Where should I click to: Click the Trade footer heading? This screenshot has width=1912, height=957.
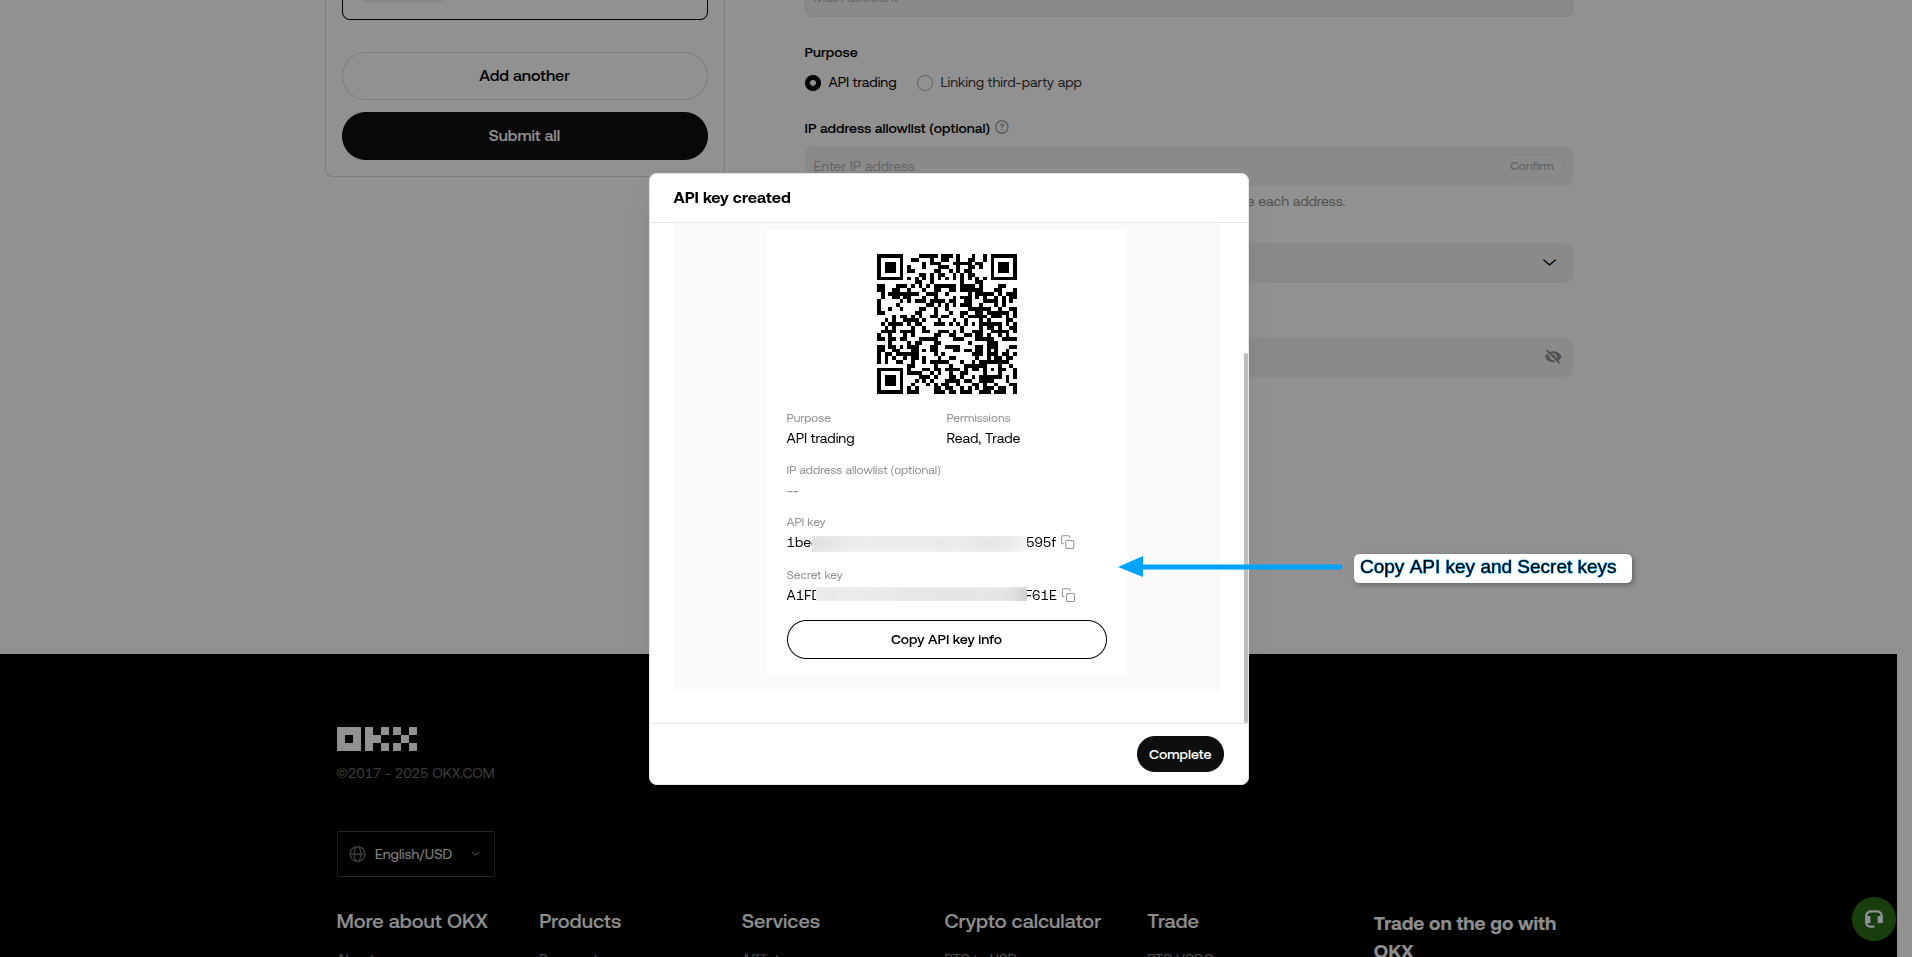tap(1173, 921)
